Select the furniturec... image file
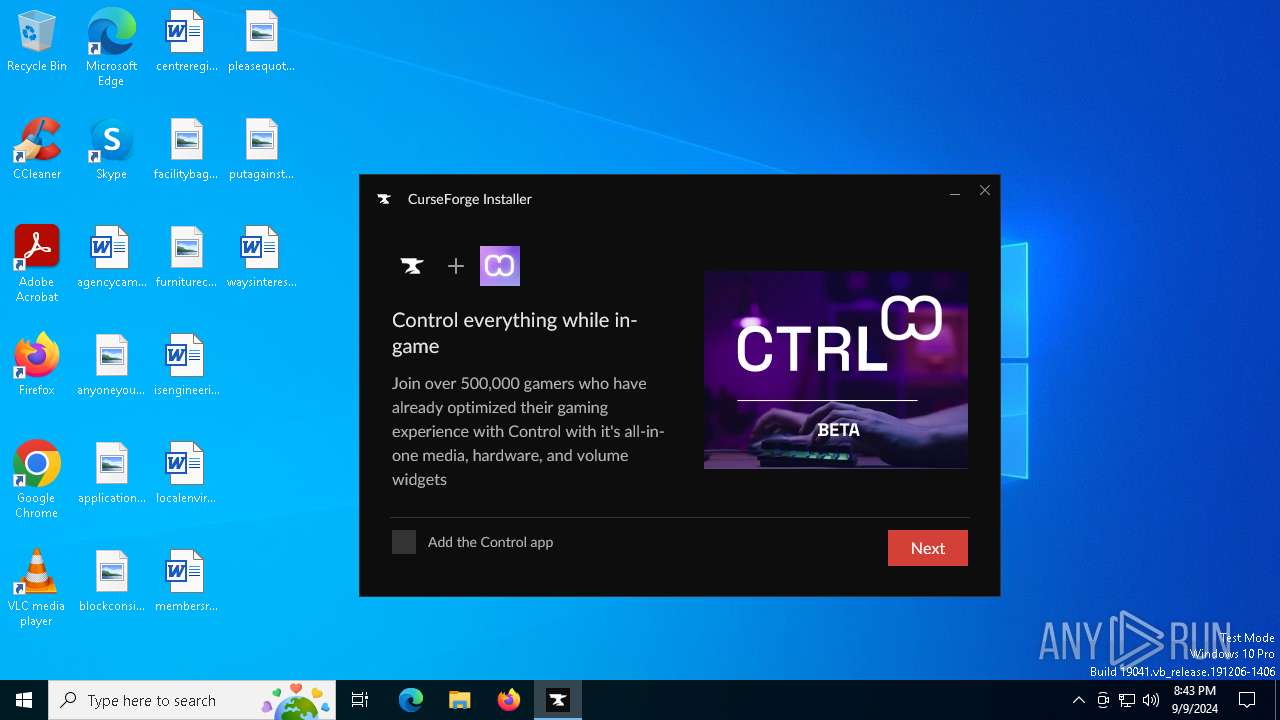1280x720 pixels. (186, 258)
